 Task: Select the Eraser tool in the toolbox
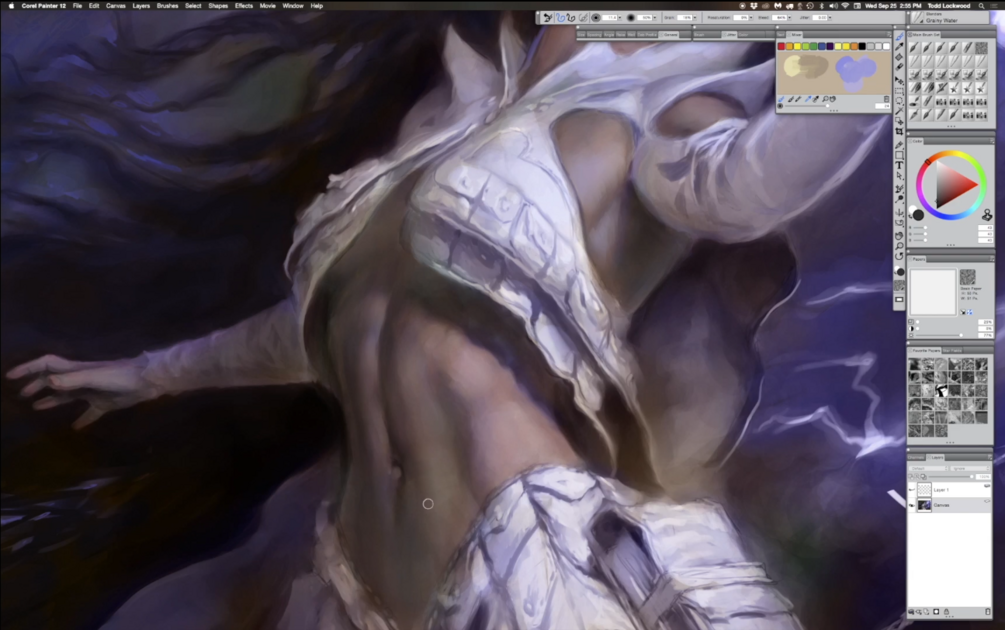click(899, 66)
